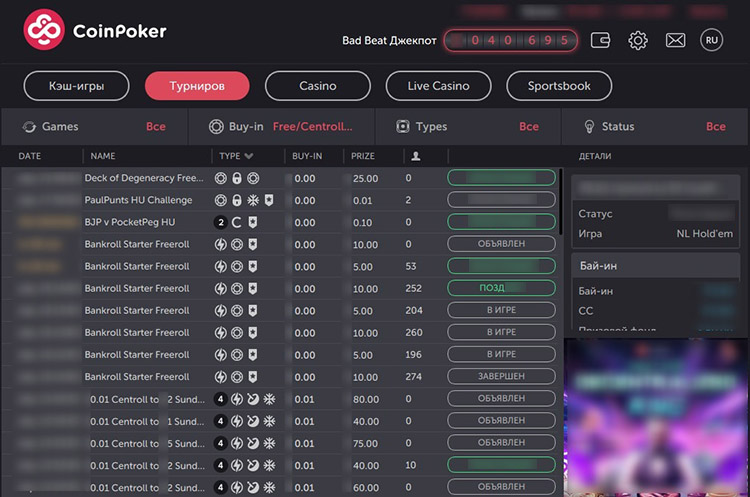750x497 pixels.
Task: Open the Live Casino tab
Action: (438, 86)
